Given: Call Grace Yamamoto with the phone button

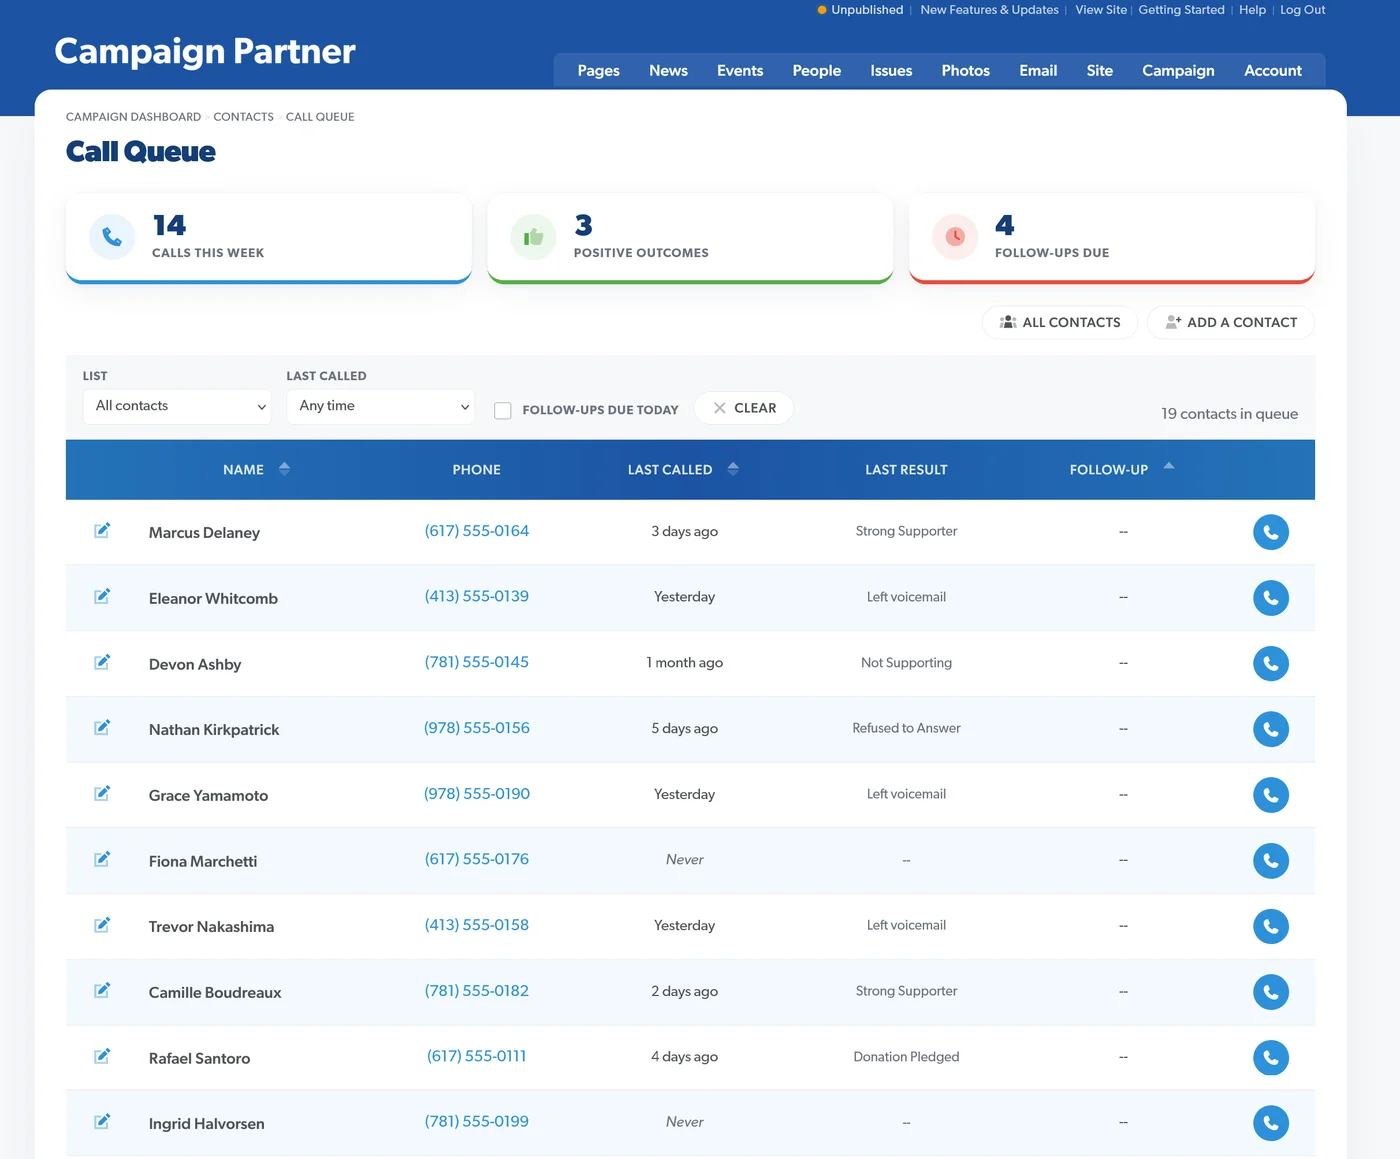Looking at the screenshot, I should click(x=1270, y=795).
